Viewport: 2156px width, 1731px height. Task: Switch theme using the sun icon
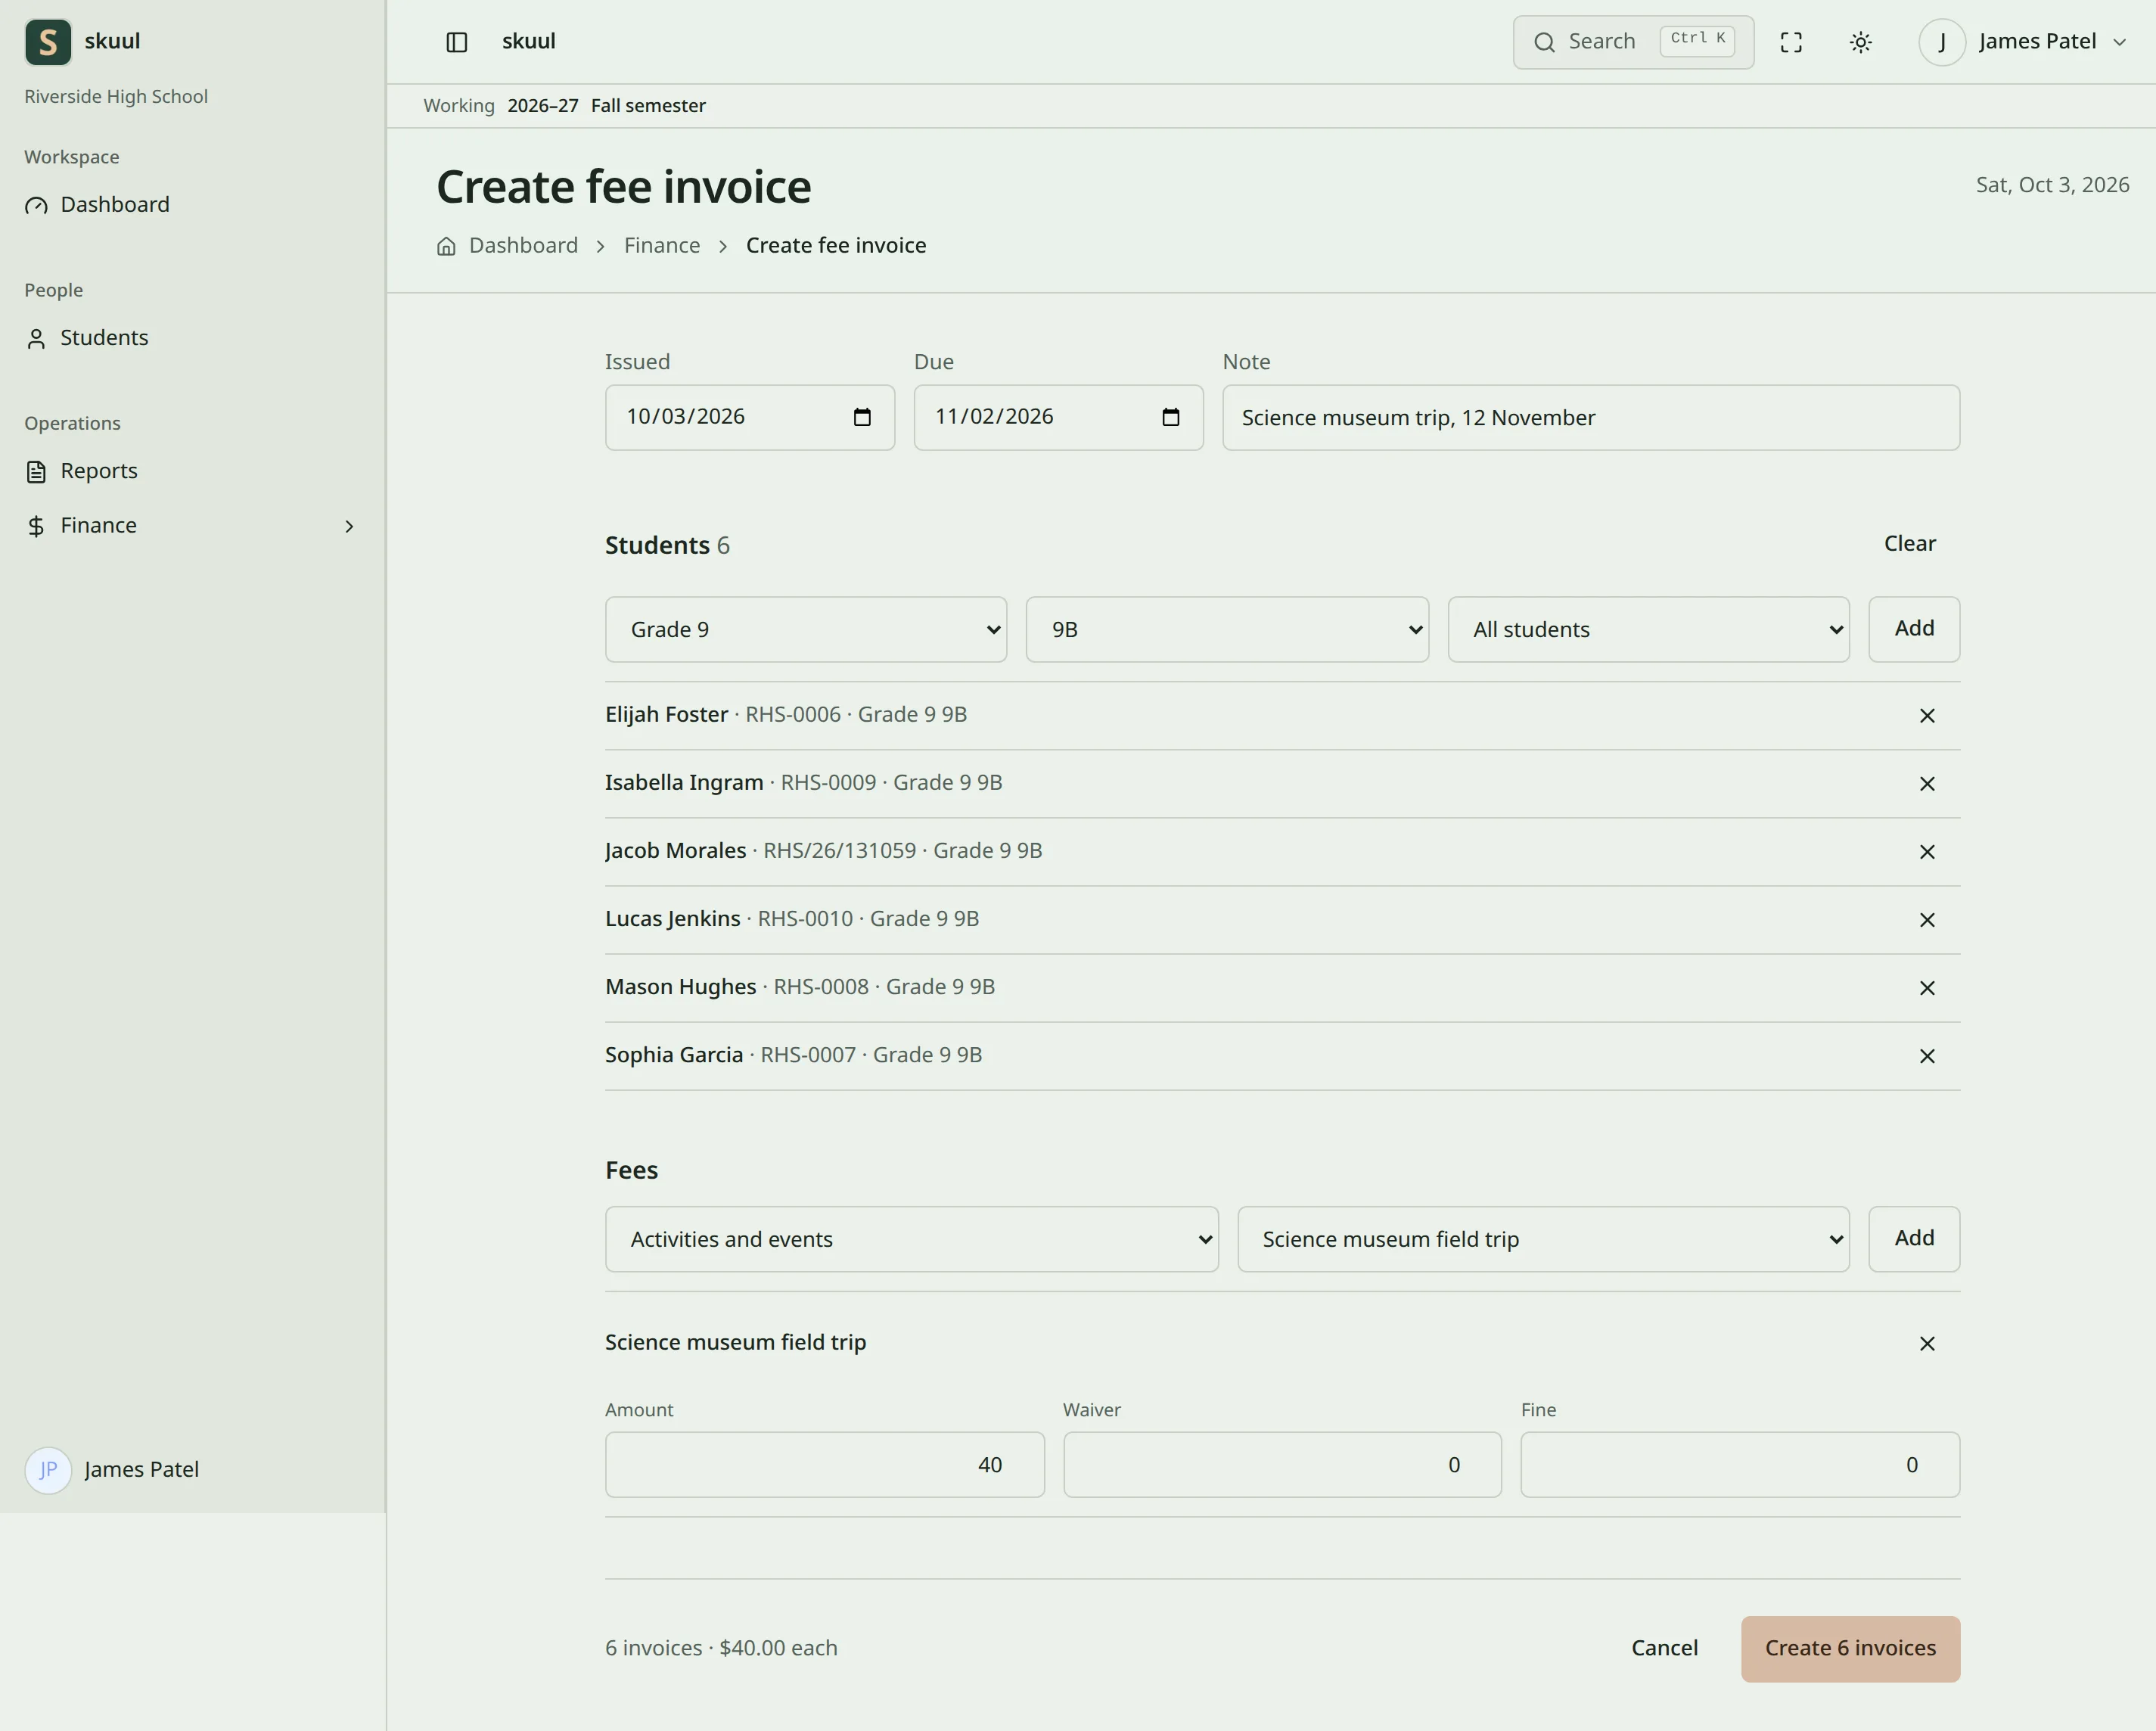[x=1861, y=42]
